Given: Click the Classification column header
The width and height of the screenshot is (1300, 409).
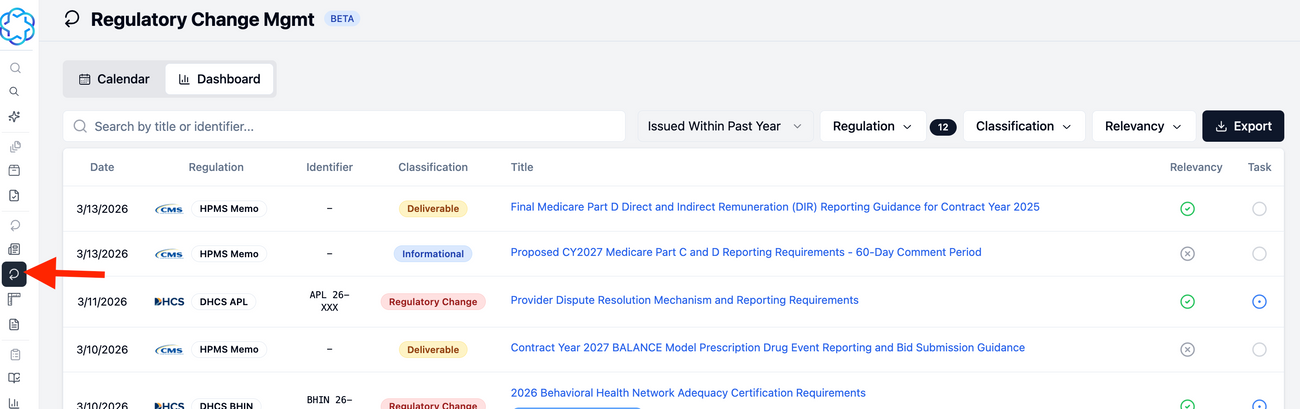Looking at the screenshot, I should [433, 167].
